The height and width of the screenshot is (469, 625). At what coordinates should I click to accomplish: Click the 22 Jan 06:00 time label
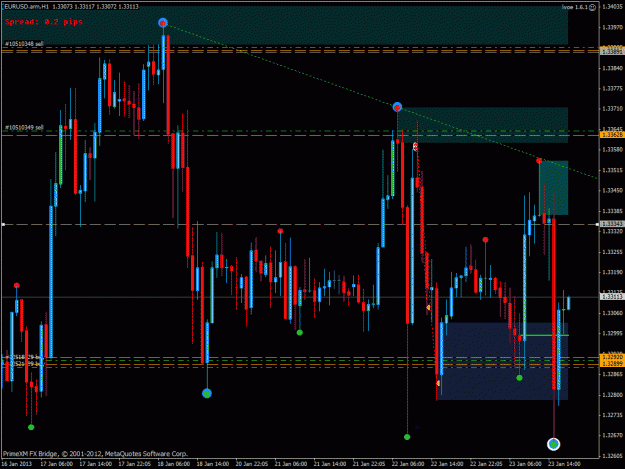(x=407, y=464)
